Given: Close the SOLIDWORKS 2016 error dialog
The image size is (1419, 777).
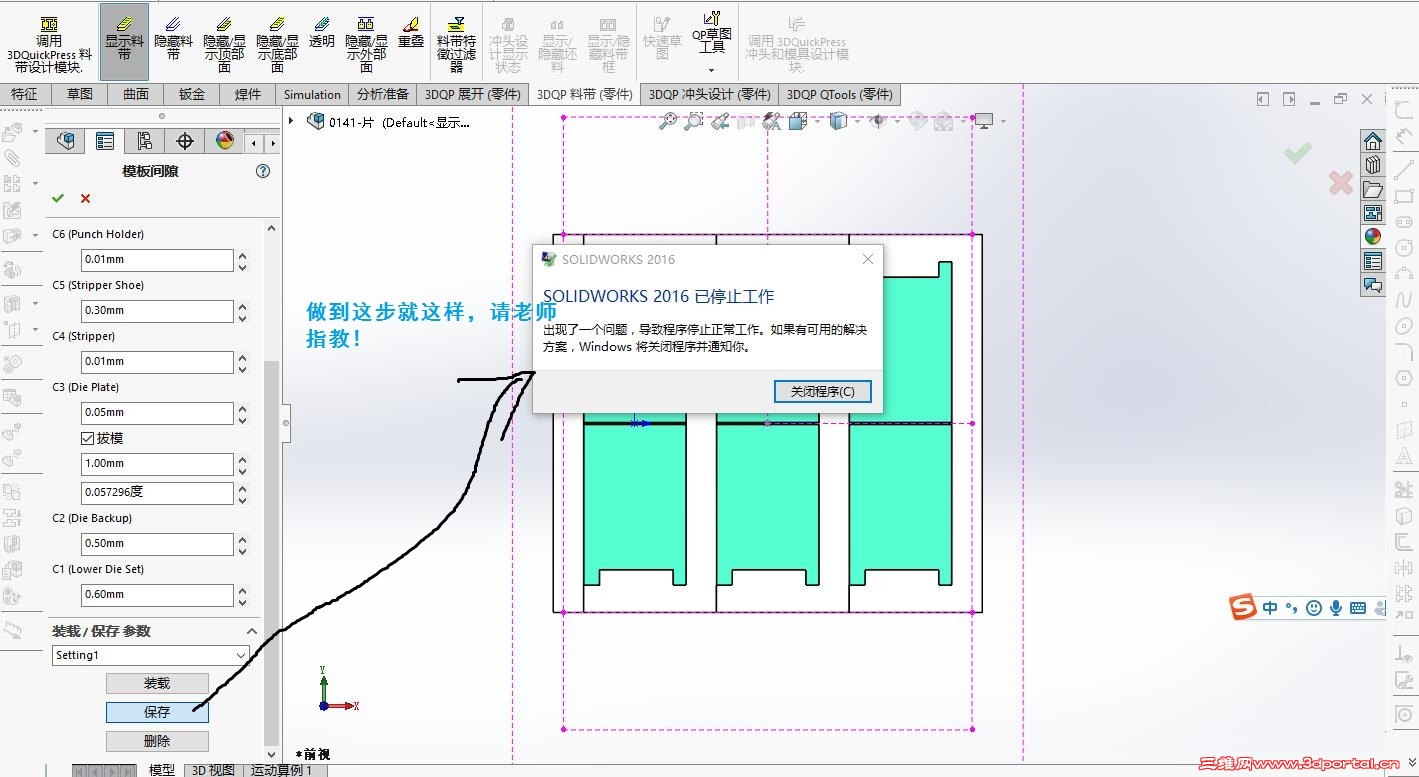Looking at the screenshot, I should pos(867,259).
